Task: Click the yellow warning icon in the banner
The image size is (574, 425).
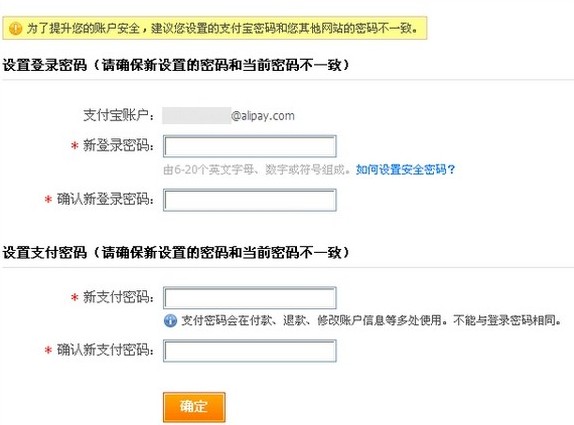Action: pyautogui.click(x=15, y=28)
